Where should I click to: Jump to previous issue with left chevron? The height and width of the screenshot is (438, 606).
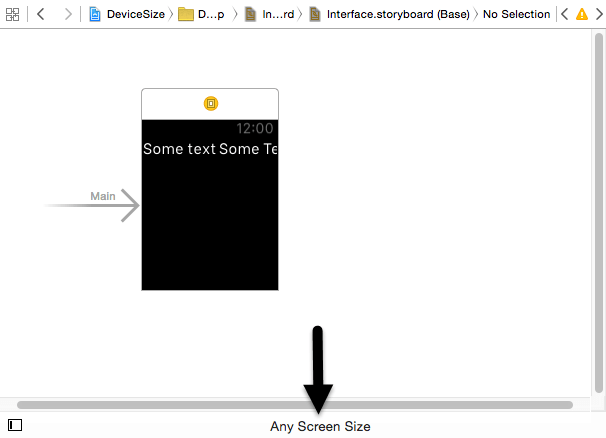(x=565, y=14)
